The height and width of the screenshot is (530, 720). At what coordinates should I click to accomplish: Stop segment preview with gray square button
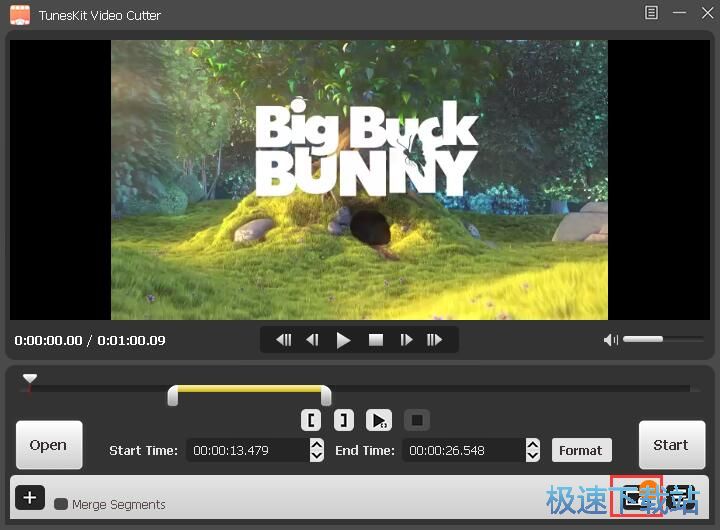pos(417,420)
